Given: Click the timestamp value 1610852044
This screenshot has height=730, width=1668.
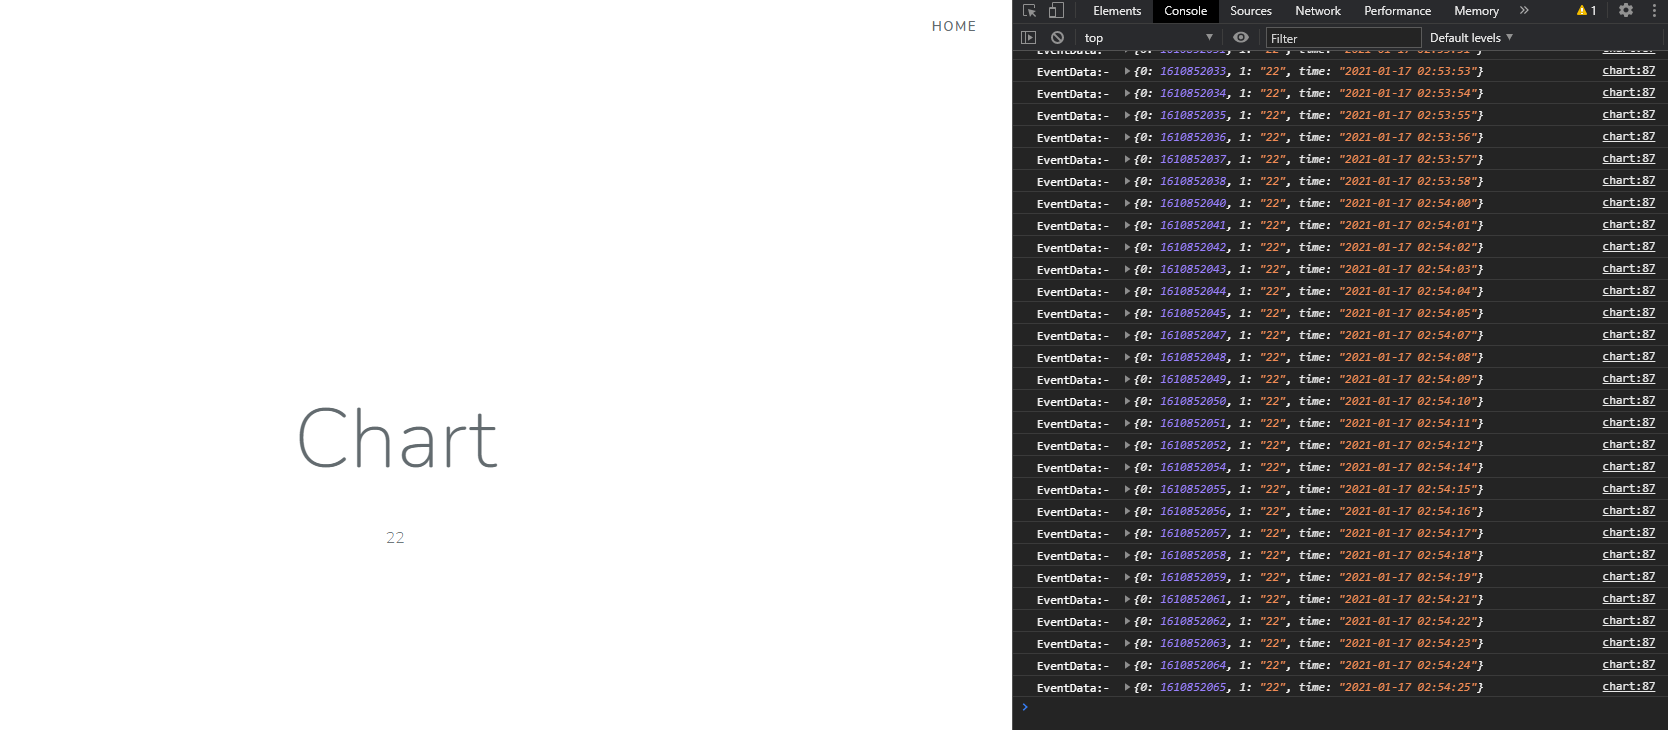Looking at the screenshot, I should (1193, 292).
